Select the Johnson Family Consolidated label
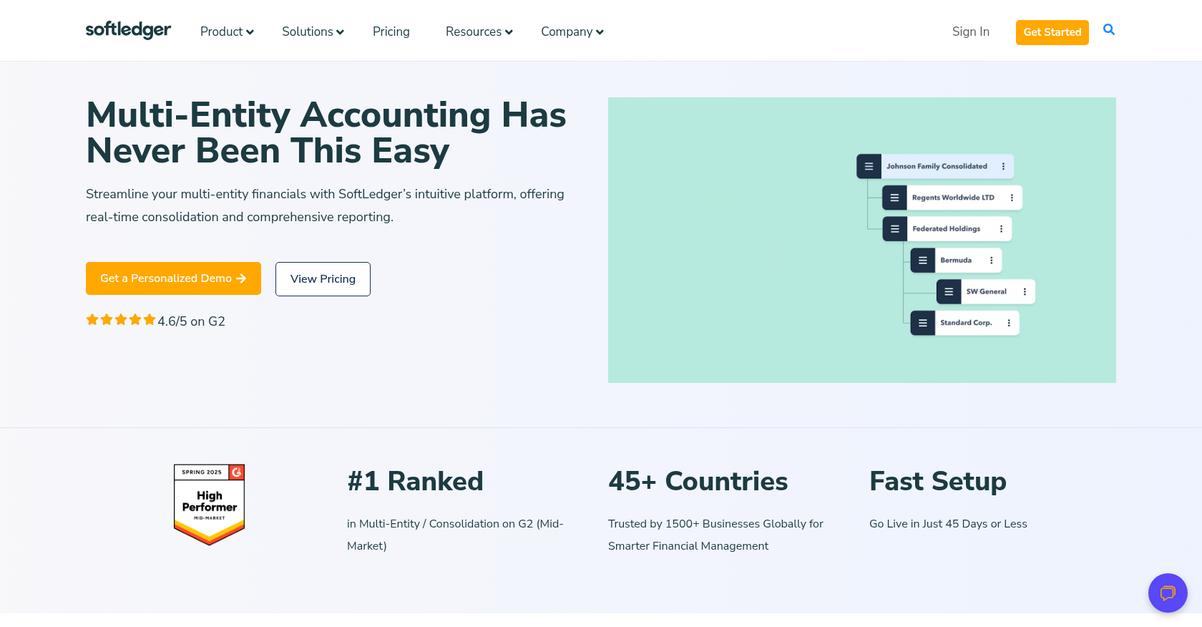The height and width of the screenshot is (627, 1202). pos(937,166)
